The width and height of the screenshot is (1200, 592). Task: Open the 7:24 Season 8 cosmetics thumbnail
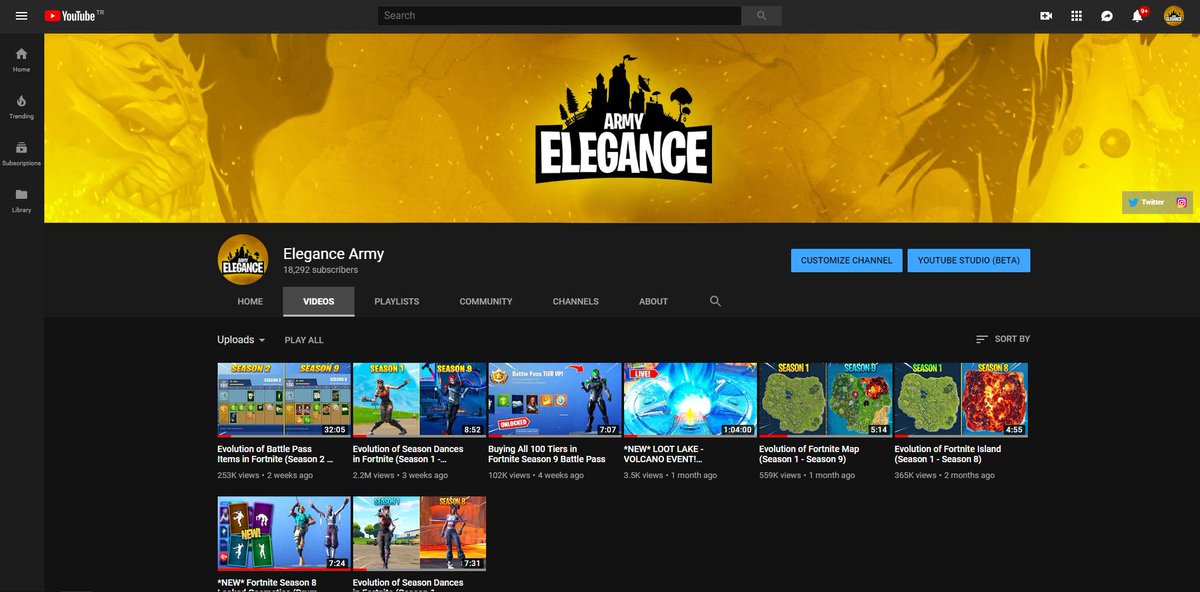284,533
